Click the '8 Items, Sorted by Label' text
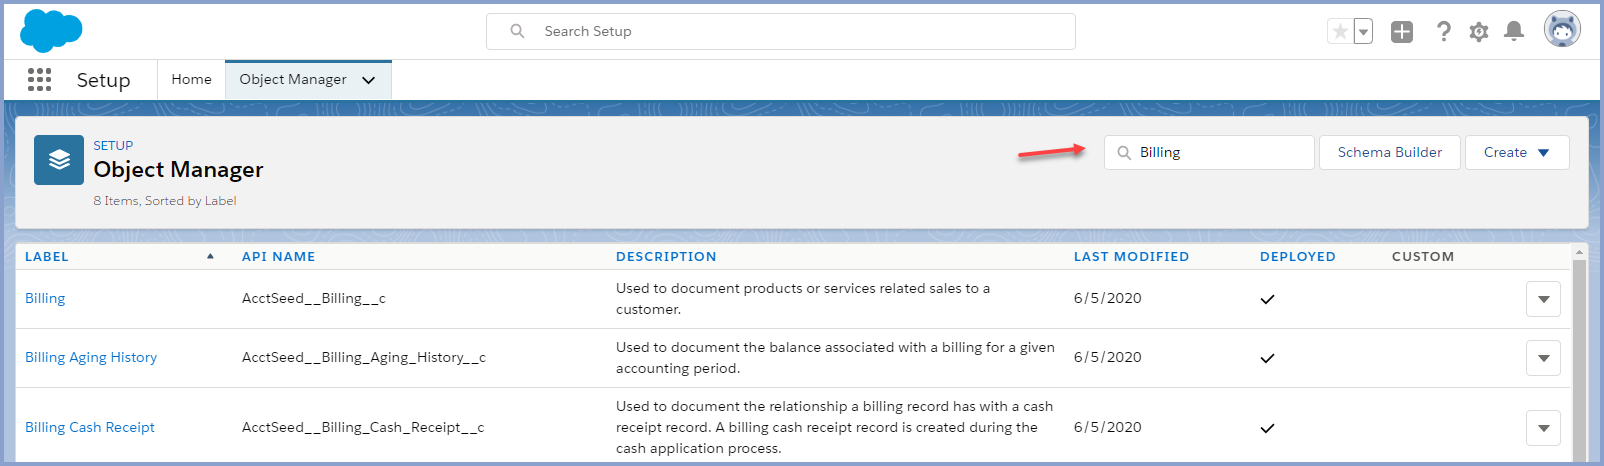1604x466 pixels. point(165,201)
